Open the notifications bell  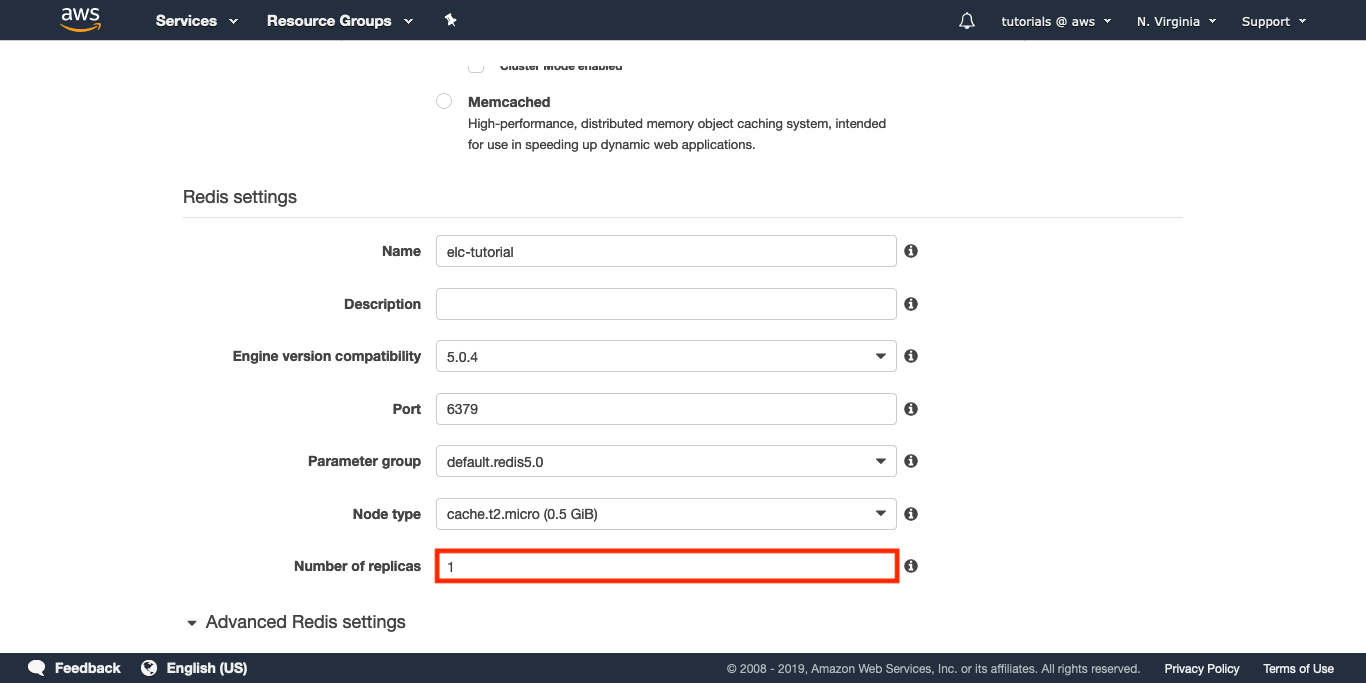point(966,21)
